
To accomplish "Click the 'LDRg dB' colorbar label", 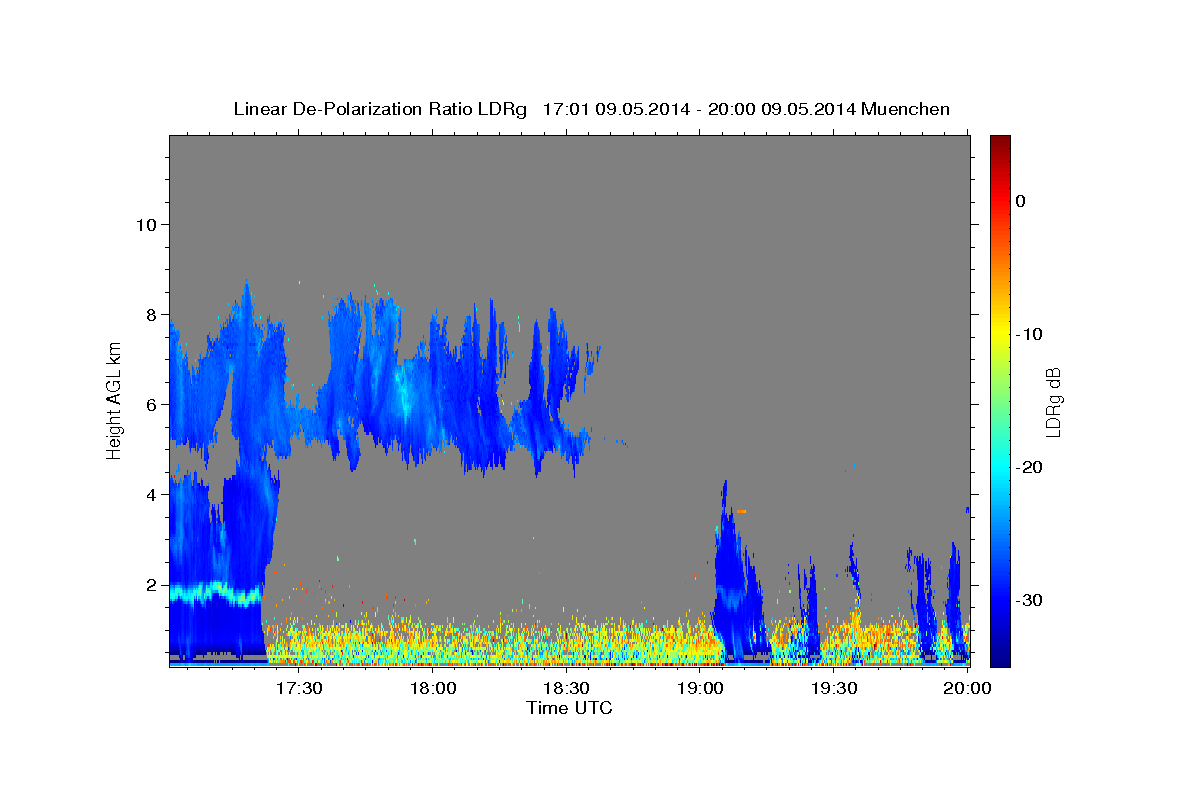I will click(1052, 401).
